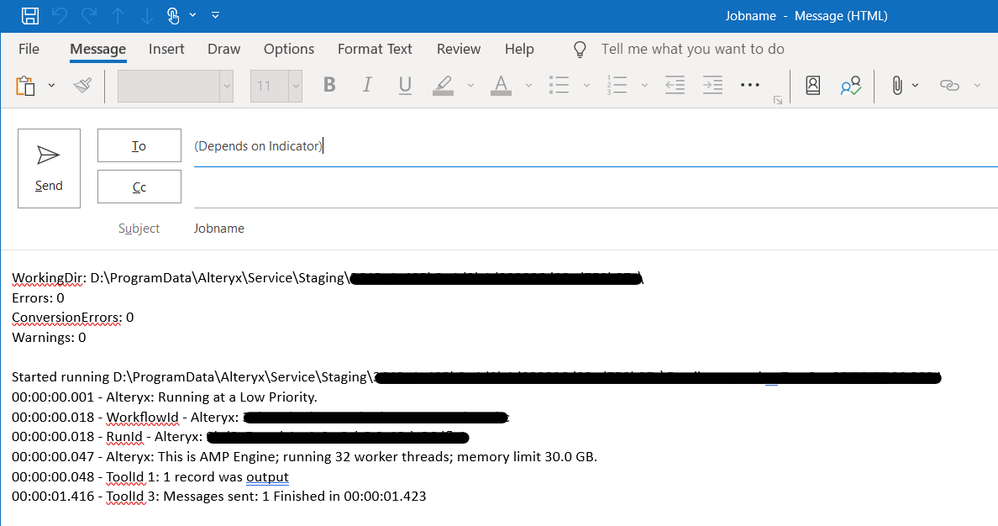Open bullet library dropdown arrow
The height and width of the screenshot is (526, 998).
coord(586,85)
